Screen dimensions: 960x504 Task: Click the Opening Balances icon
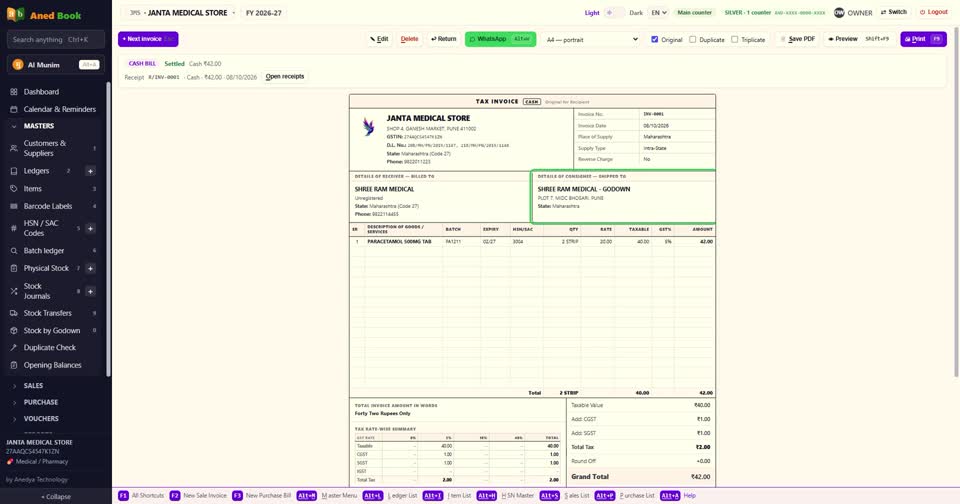(13, 365)
